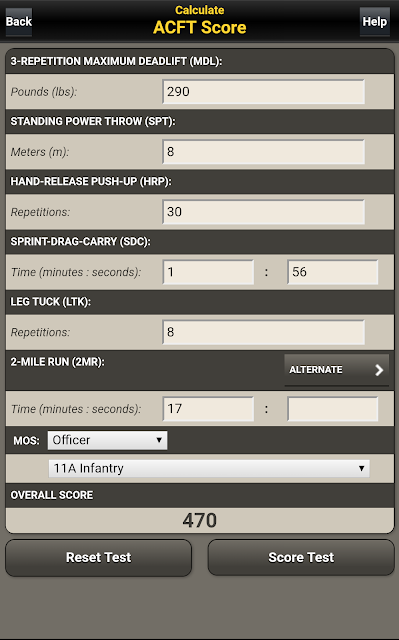Tap the overall score value 470
The image size is (399, 640).
coord(200,520)
